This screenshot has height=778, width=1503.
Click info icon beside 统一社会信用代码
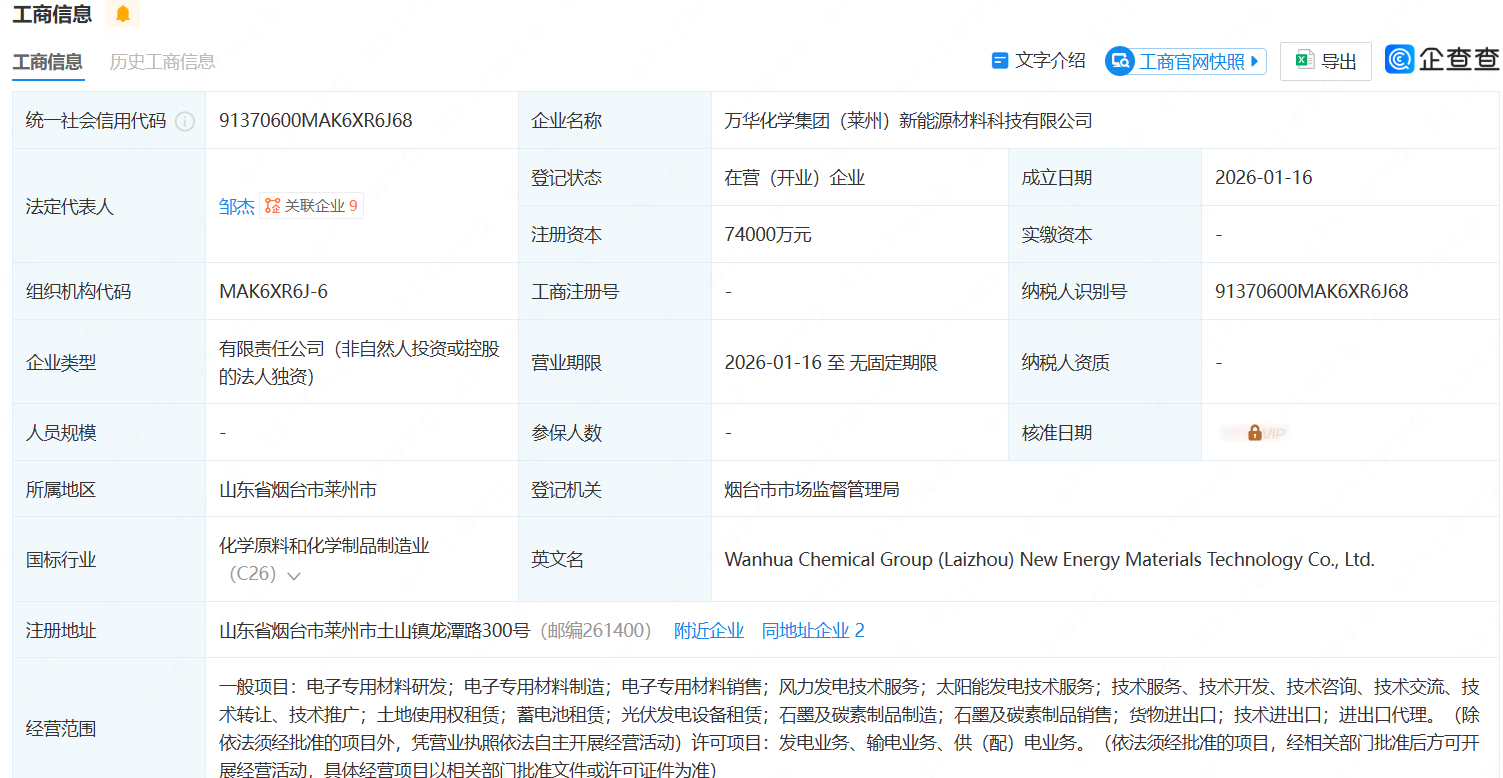185,121
